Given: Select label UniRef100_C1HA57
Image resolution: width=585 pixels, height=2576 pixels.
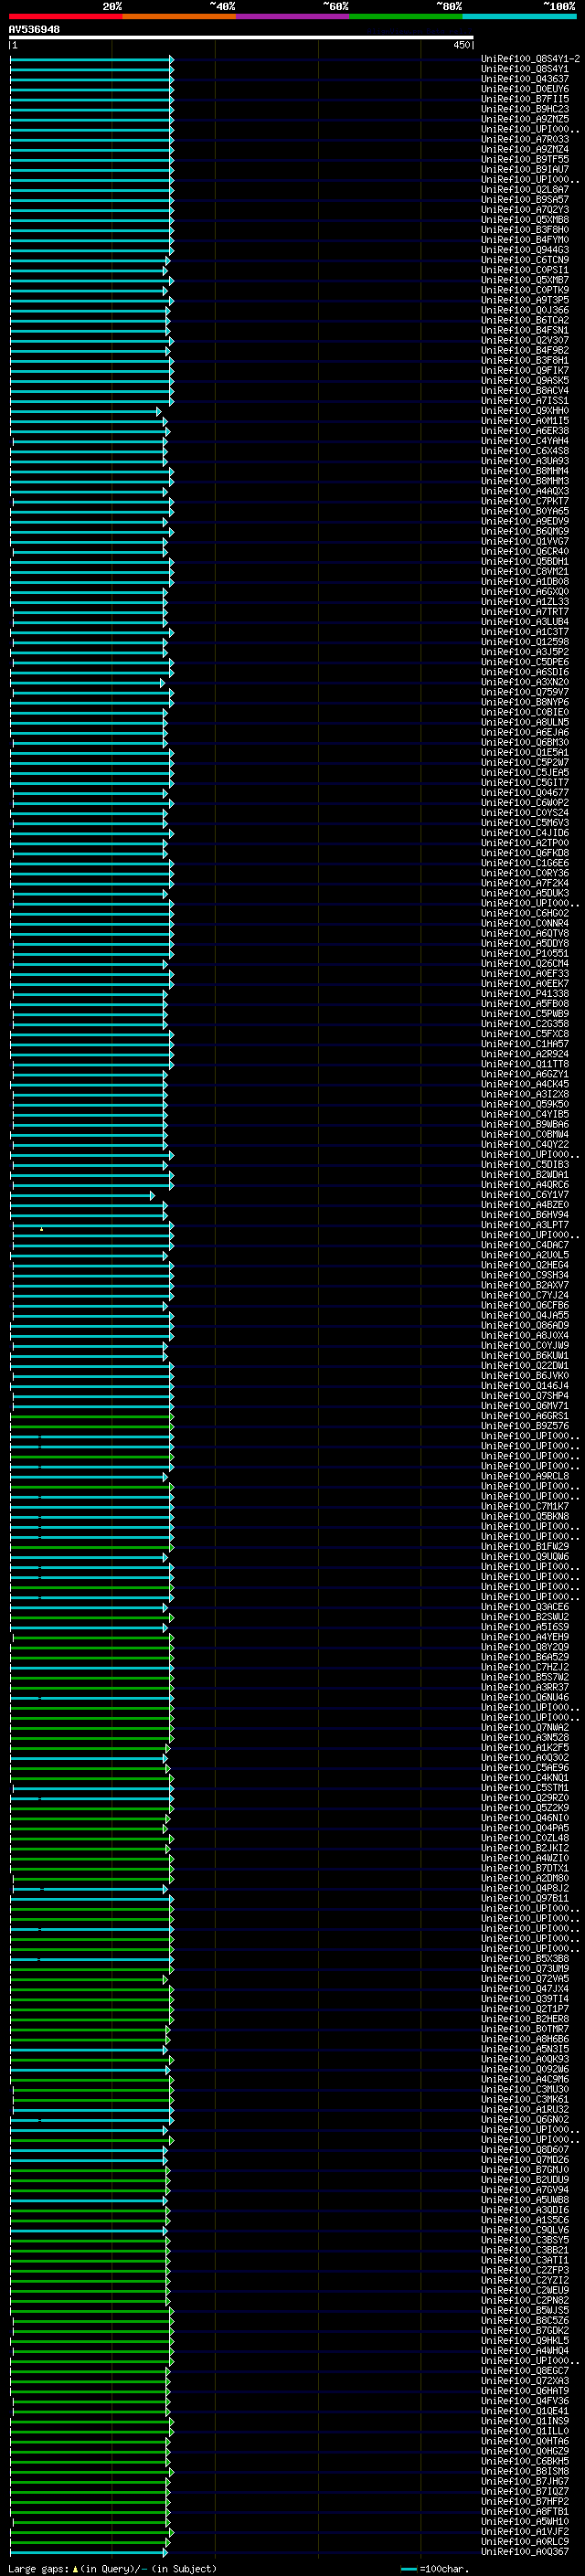Looking at the screenshot, I should 525,1044.
